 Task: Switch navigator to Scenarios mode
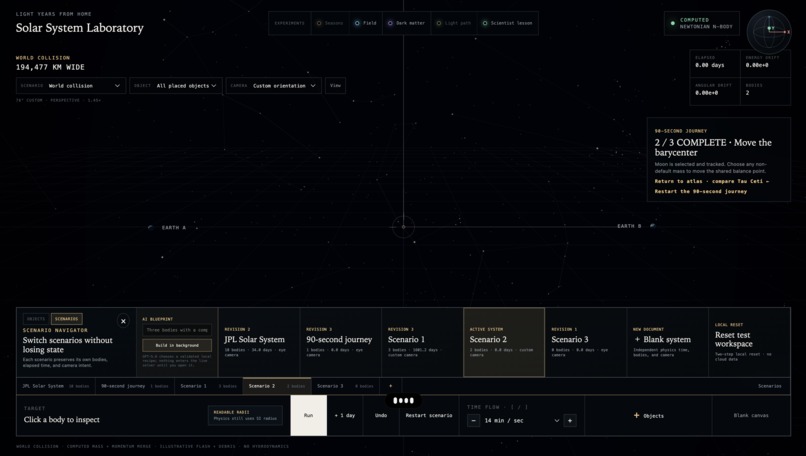pyautogui.click(x=67, y=319)
